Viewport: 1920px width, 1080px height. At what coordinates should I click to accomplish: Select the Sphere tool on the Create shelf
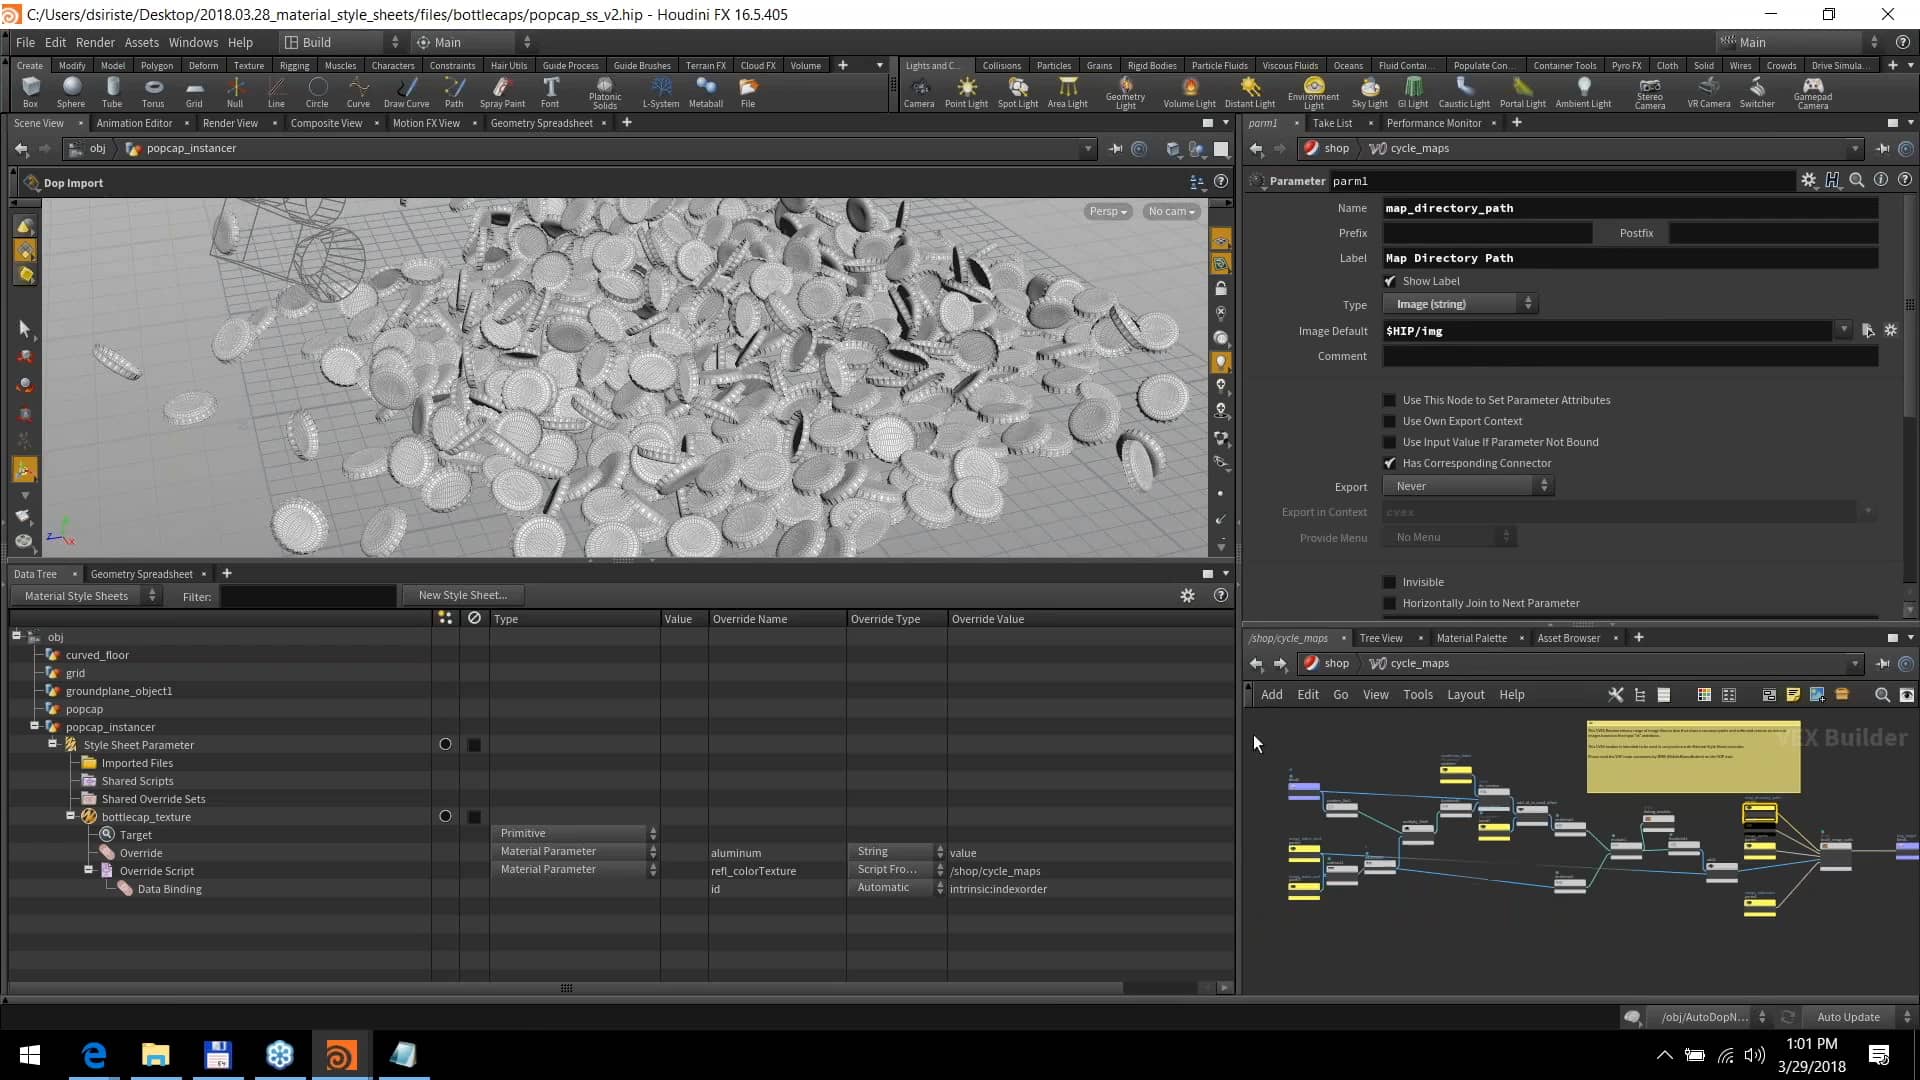pyautogui.click(x=71, y=92)
